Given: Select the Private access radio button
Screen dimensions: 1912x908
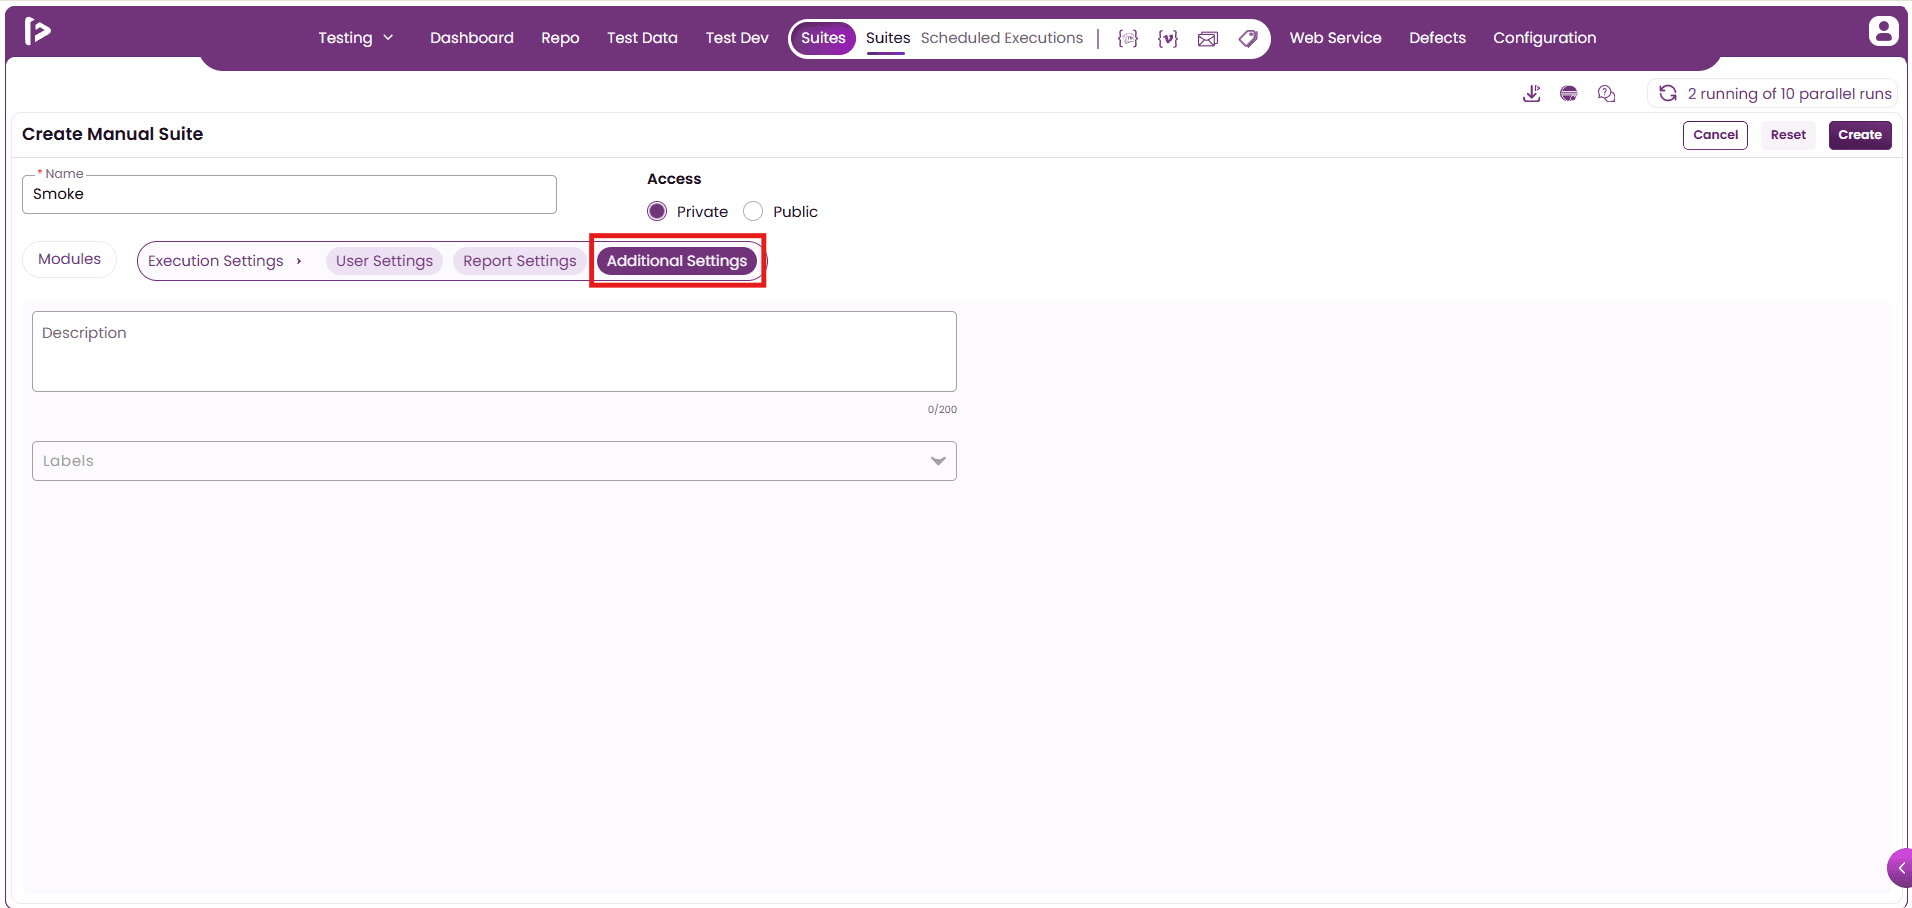Looking at the screenshot, I should (657, 211).
